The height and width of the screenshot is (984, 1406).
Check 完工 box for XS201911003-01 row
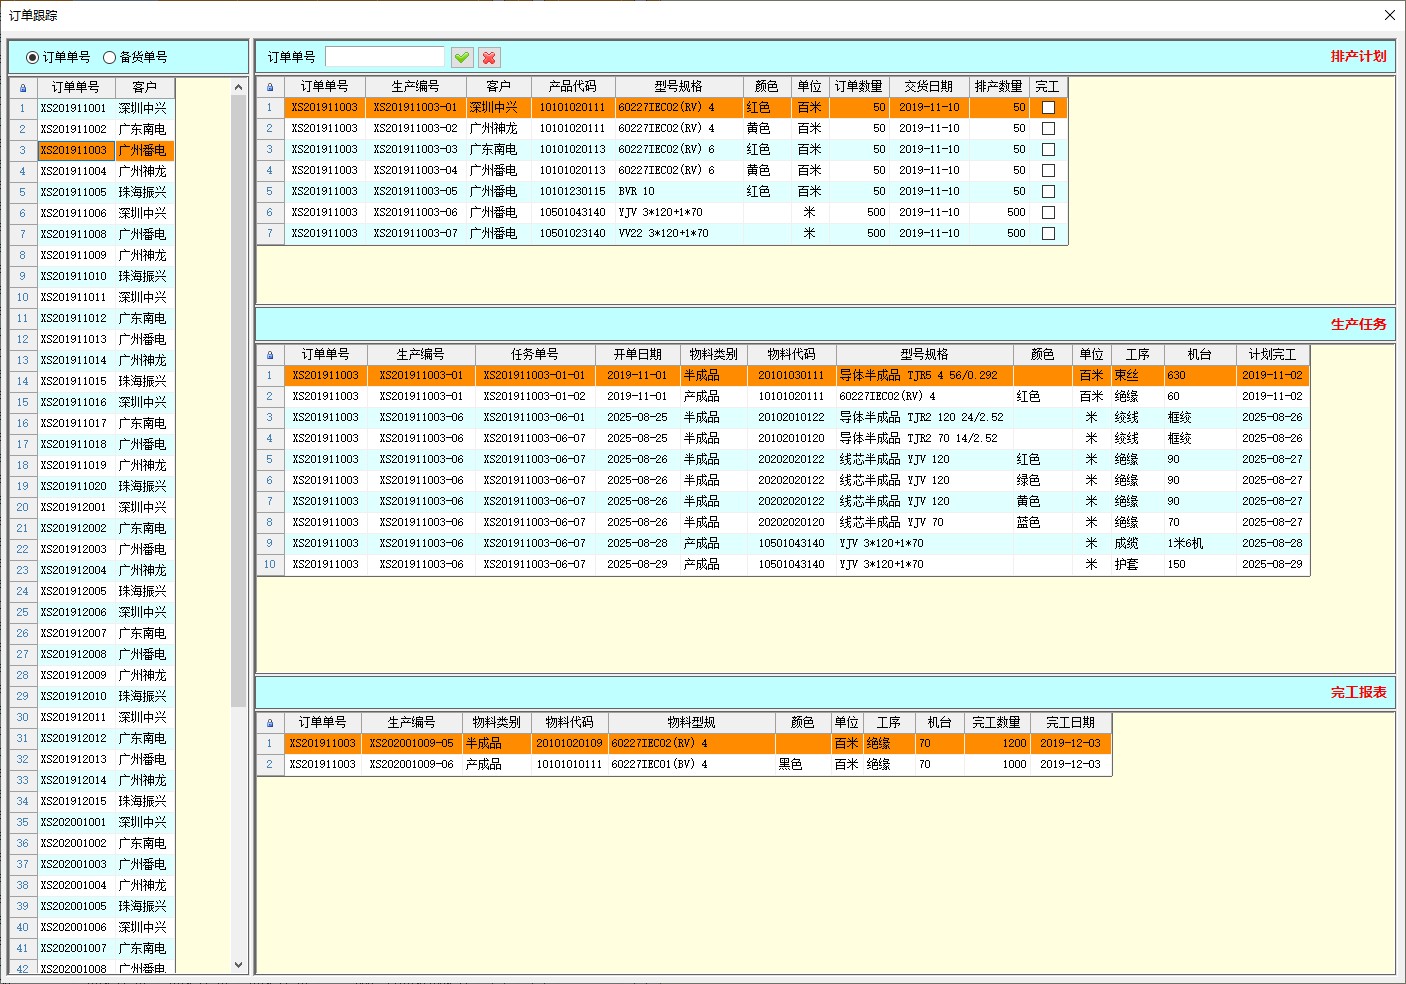pos(1048,108)
